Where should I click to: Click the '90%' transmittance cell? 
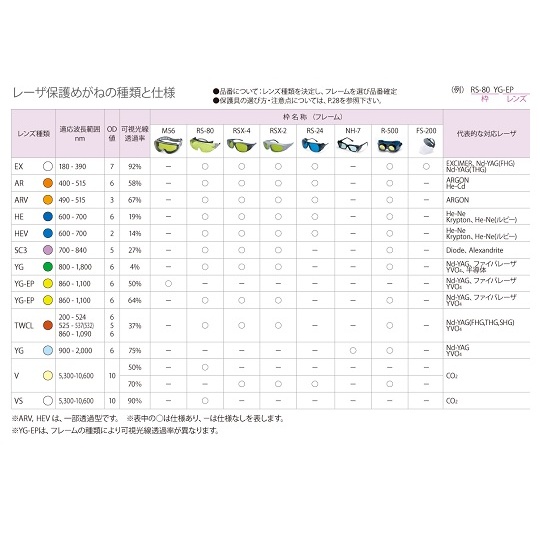135,401
